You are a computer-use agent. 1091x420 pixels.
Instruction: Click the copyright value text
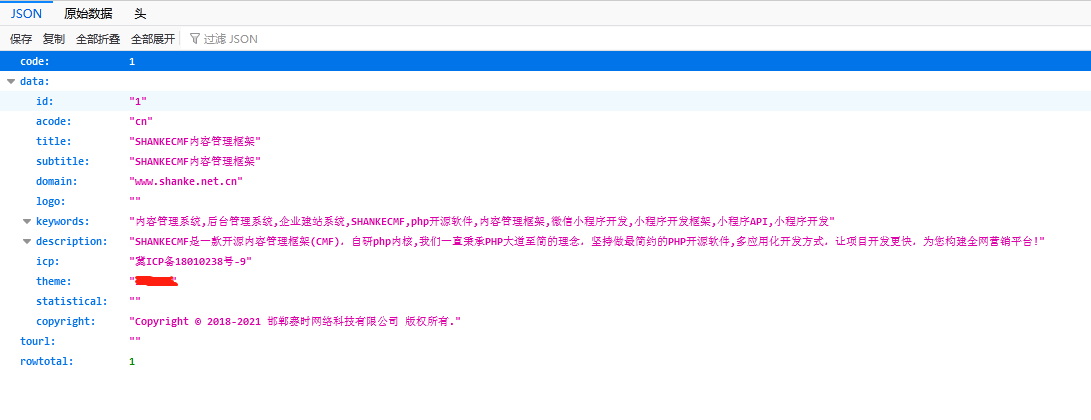[296, 322]
